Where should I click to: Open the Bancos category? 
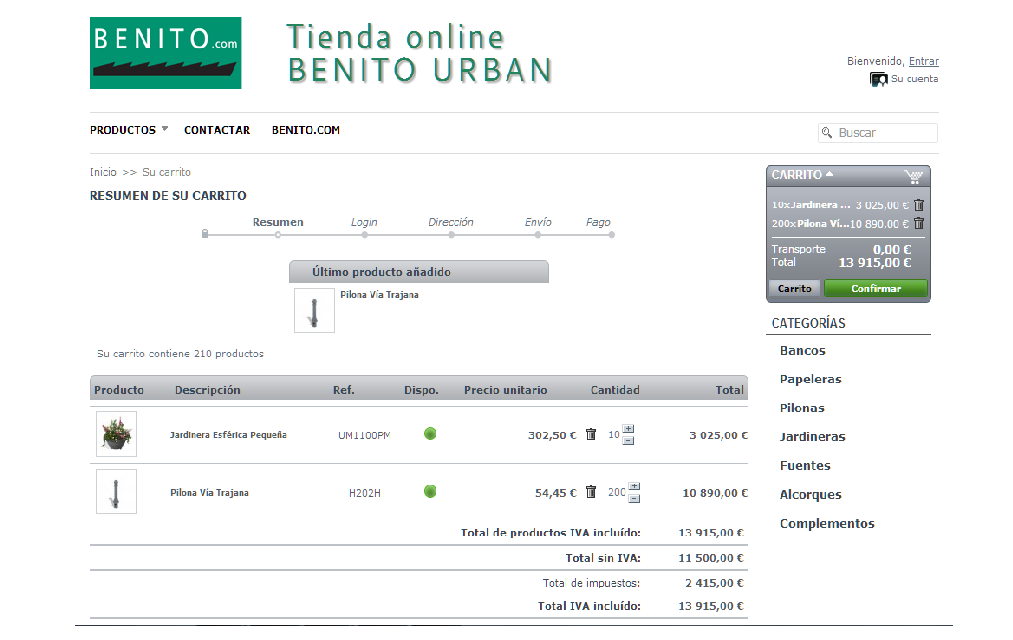point(802,351)
